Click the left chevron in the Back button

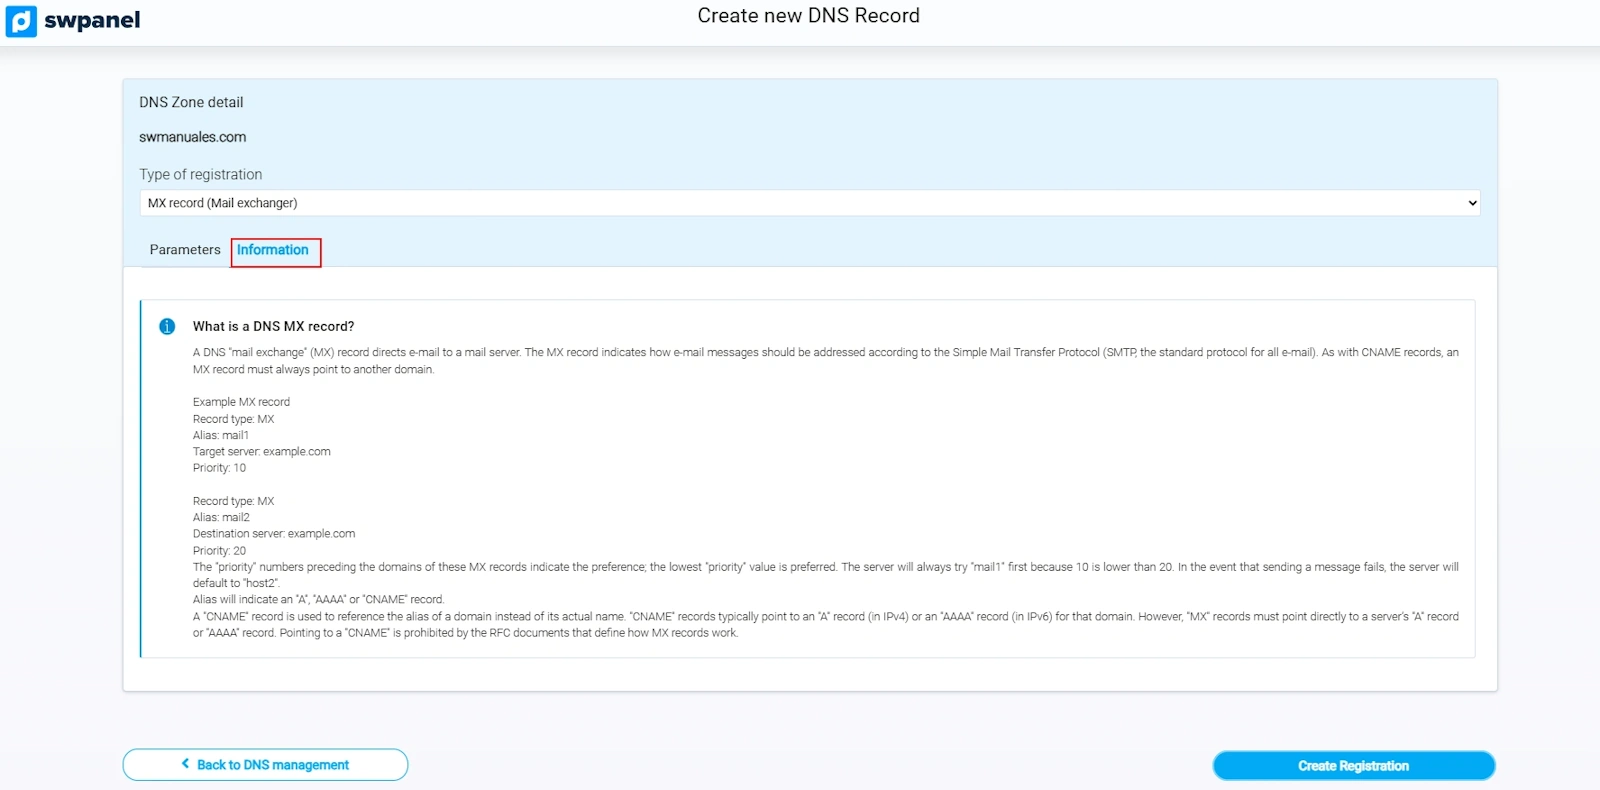click(x=185, y=764)
